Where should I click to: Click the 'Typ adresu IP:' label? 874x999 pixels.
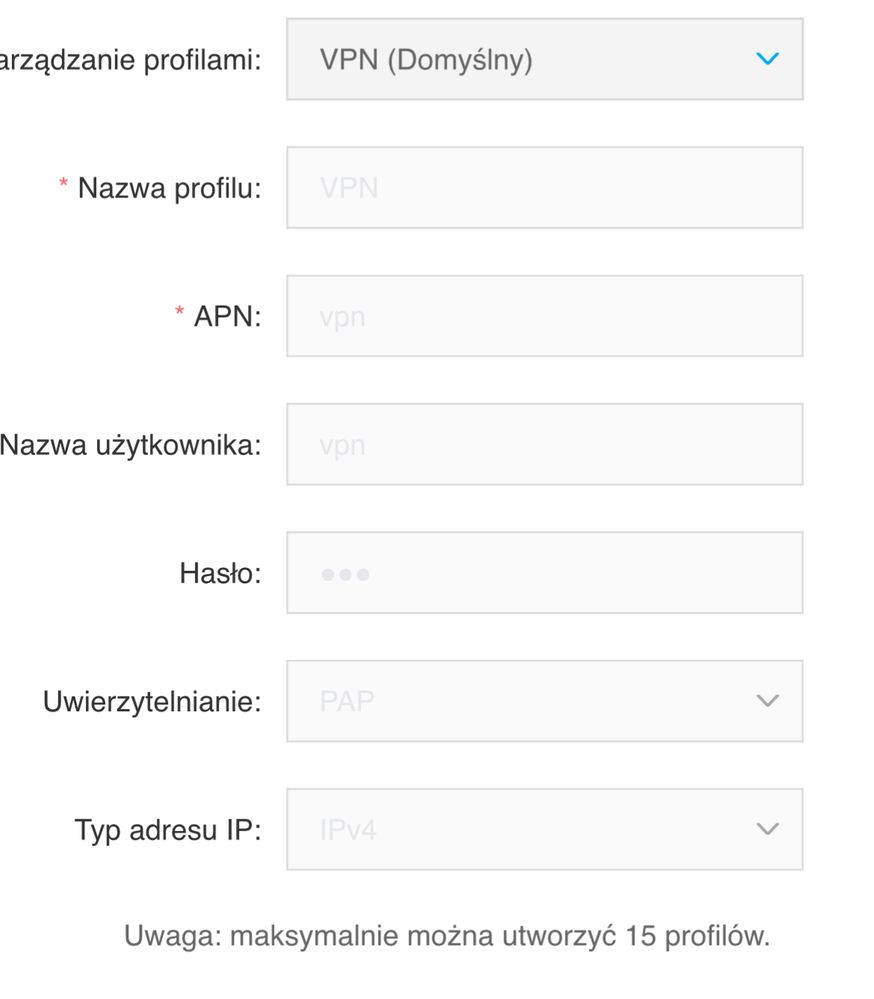pos(167,830)
